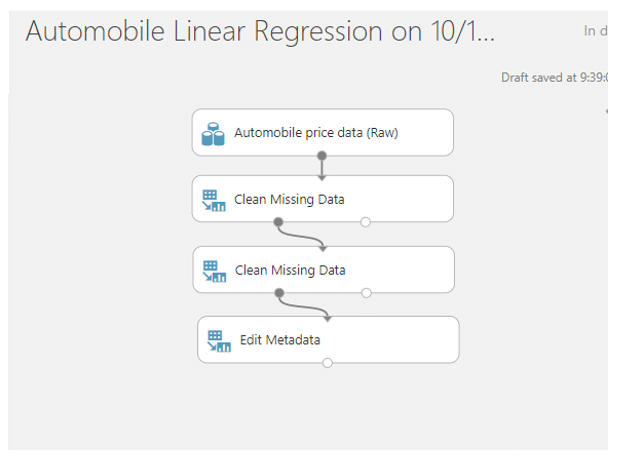Select the first Clean Missing Data module label
This screenshot has width=619, height=457.
(289, 200)
